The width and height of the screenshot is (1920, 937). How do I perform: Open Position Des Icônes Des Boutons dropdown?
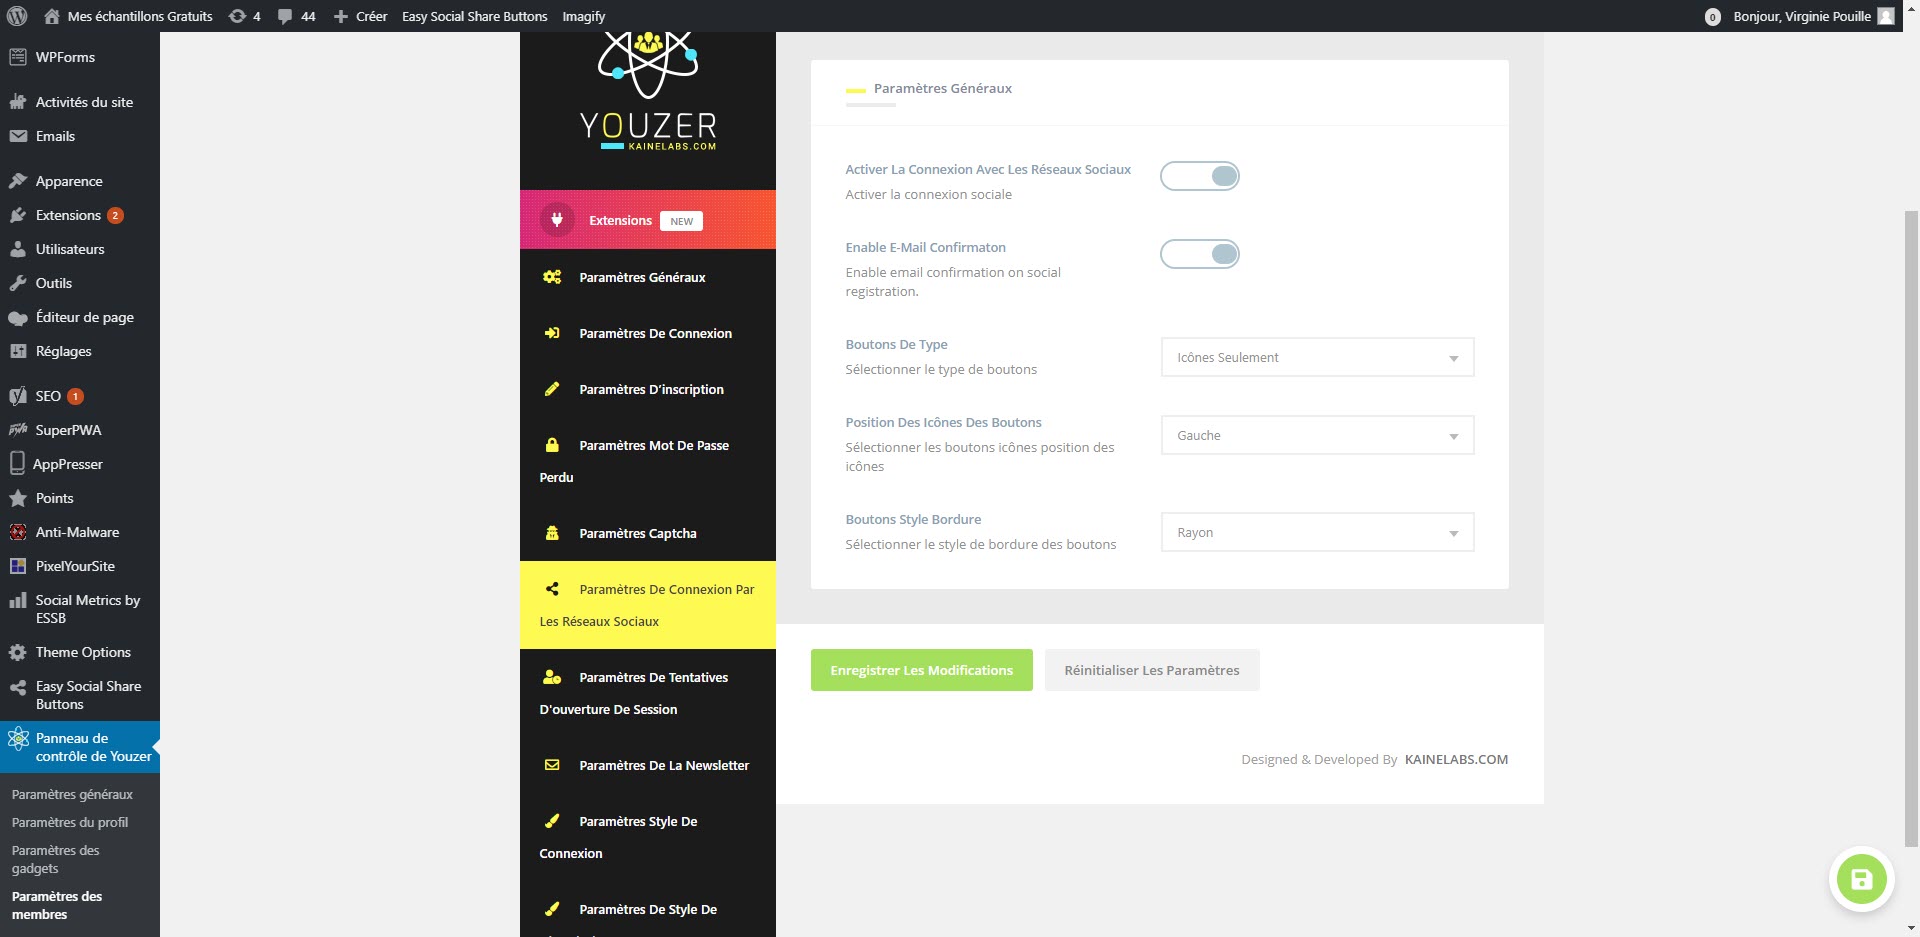click(x=1317, y=435)
